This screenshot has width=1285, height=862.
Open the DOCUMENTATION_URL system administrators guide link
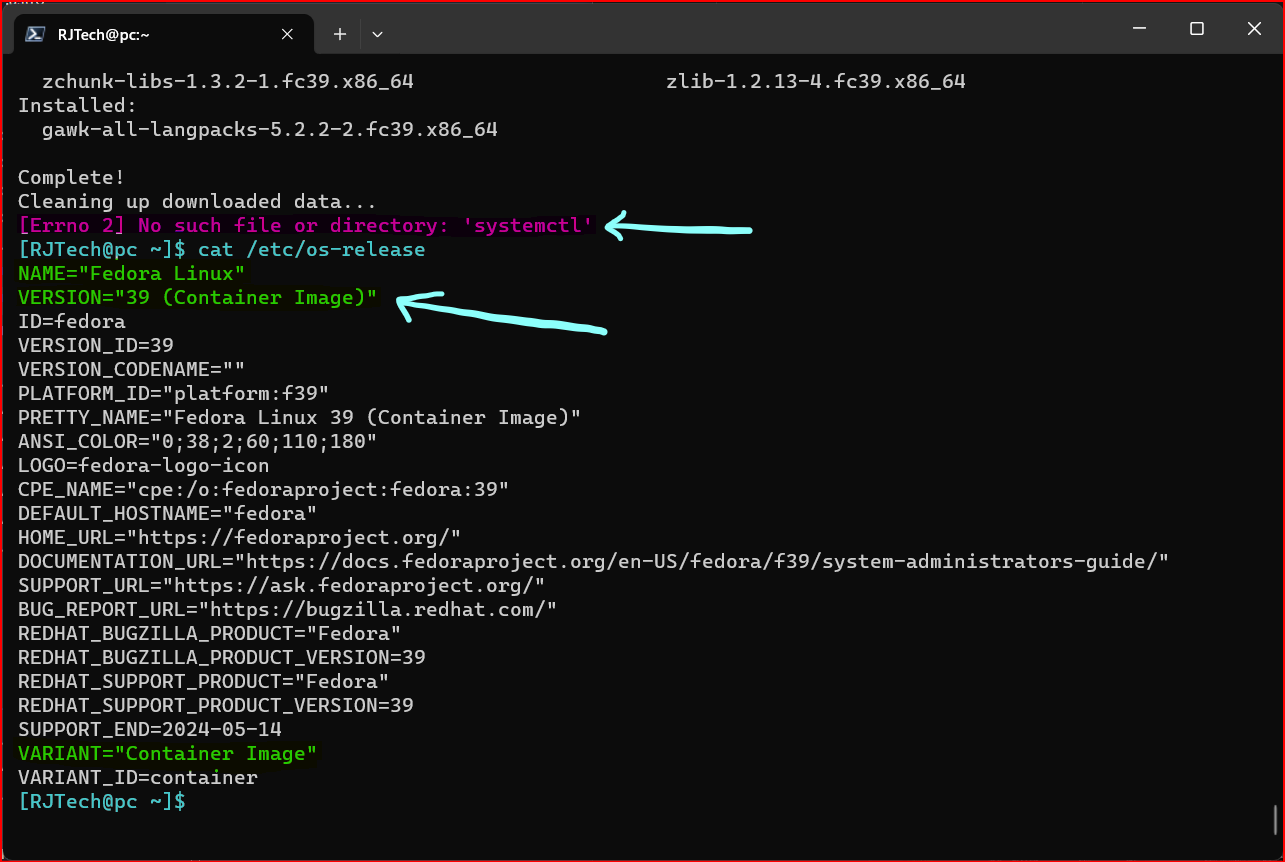[590, 561]
